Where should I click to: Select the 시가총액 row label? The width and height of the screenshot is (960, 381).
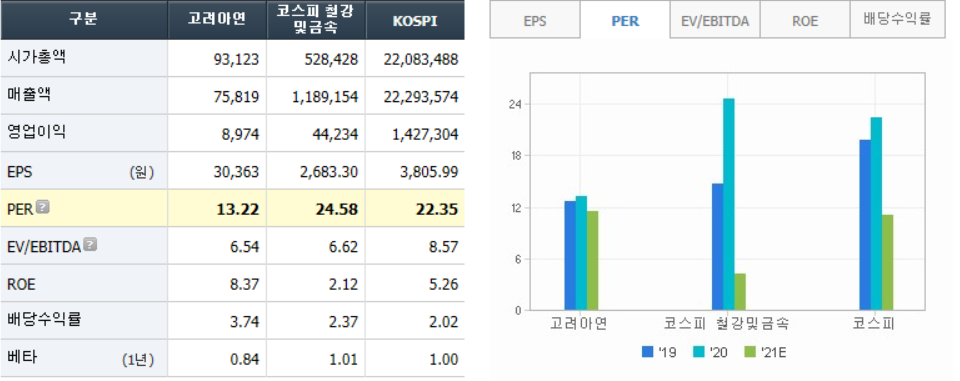click(37, 58)
